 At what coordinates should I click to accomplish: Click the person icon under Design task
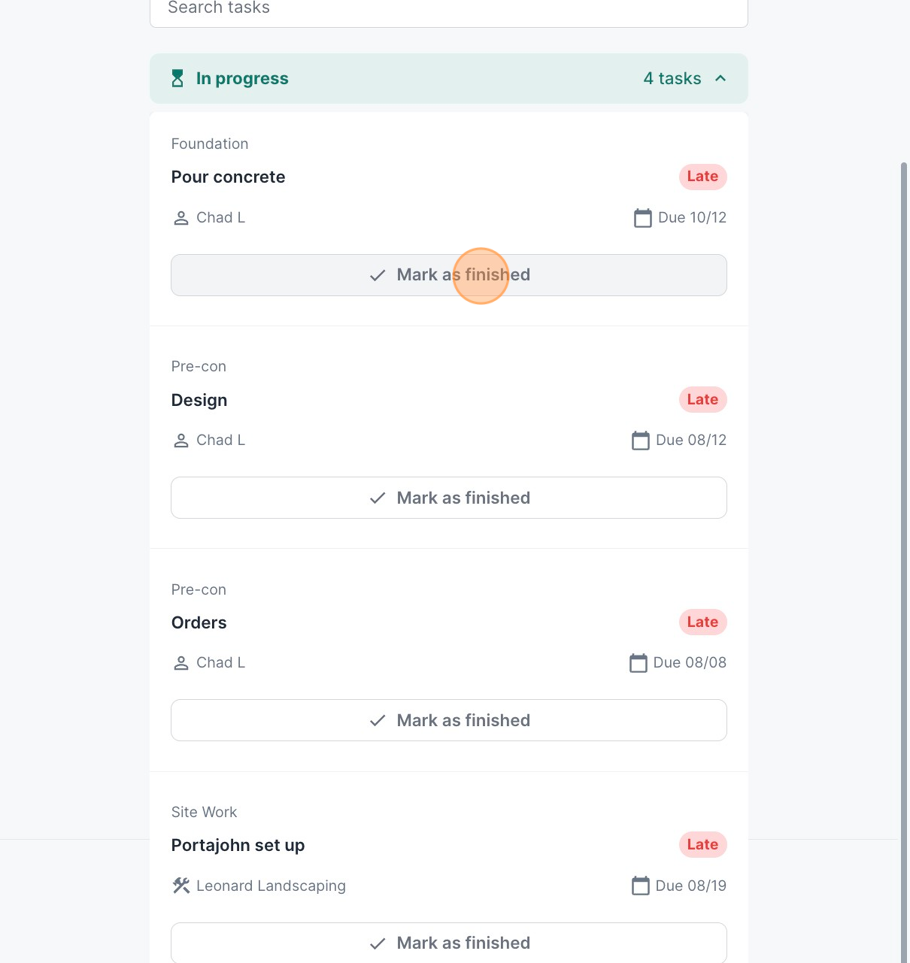pos(181,440)
